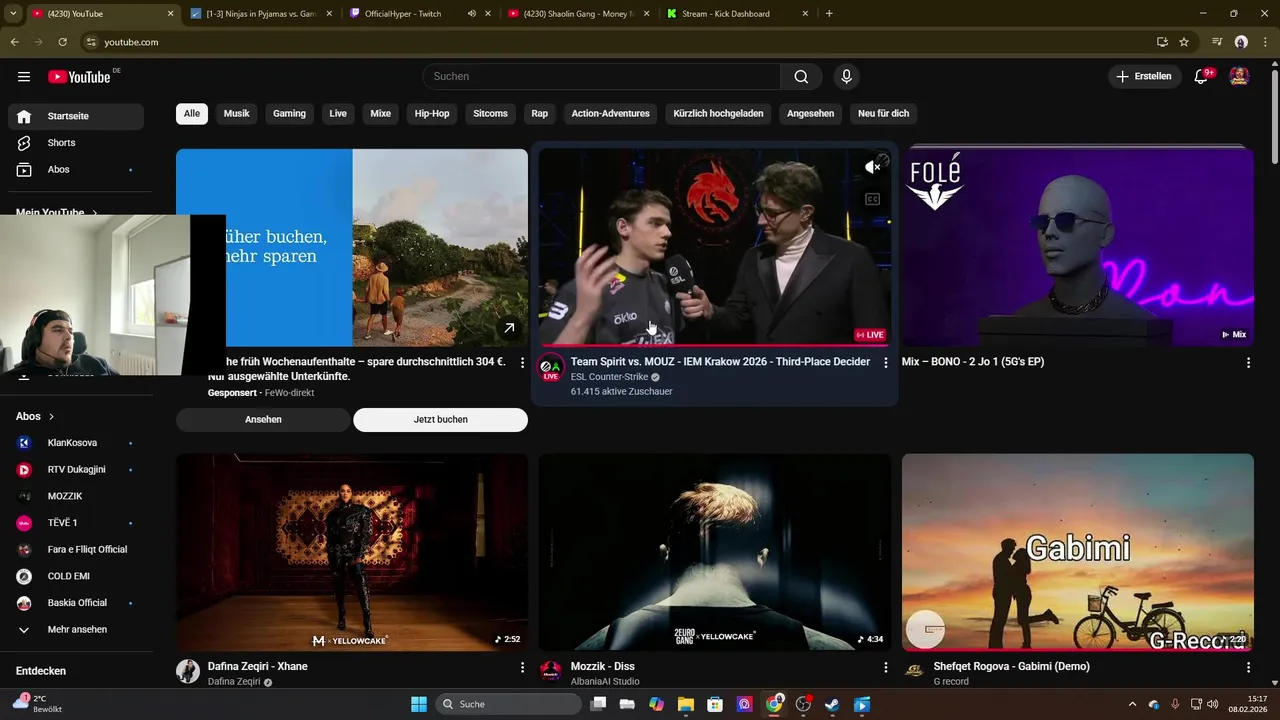Expand Mehr ansehen in subscriptions
The image size is (1280, 720).
click(76, 630)
